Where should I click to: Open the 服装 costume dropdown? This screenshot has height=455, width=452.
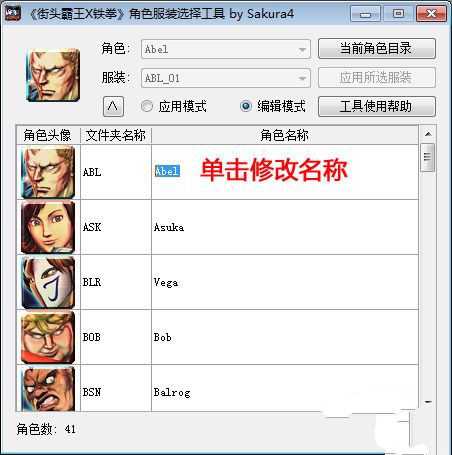[226, 78]
